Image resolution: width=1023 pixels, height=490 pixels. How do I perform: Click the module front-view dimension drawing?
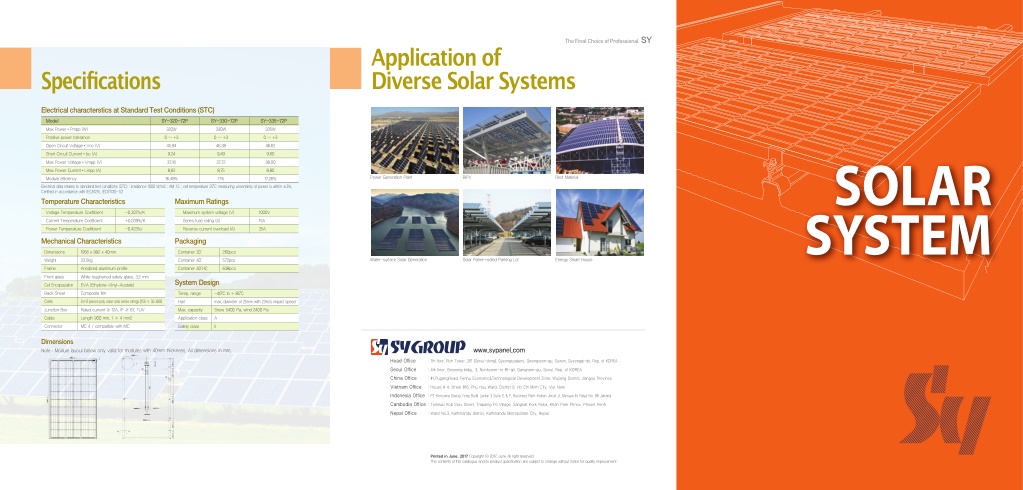click(x=73, y=396)
